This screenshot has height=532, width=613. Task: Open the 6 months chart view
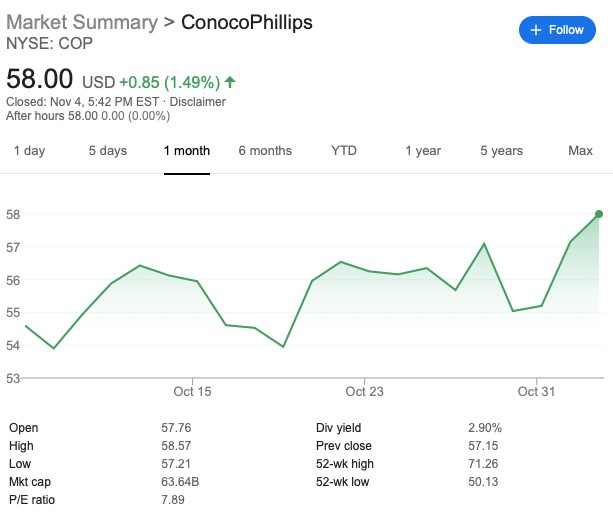click(265, 151)
